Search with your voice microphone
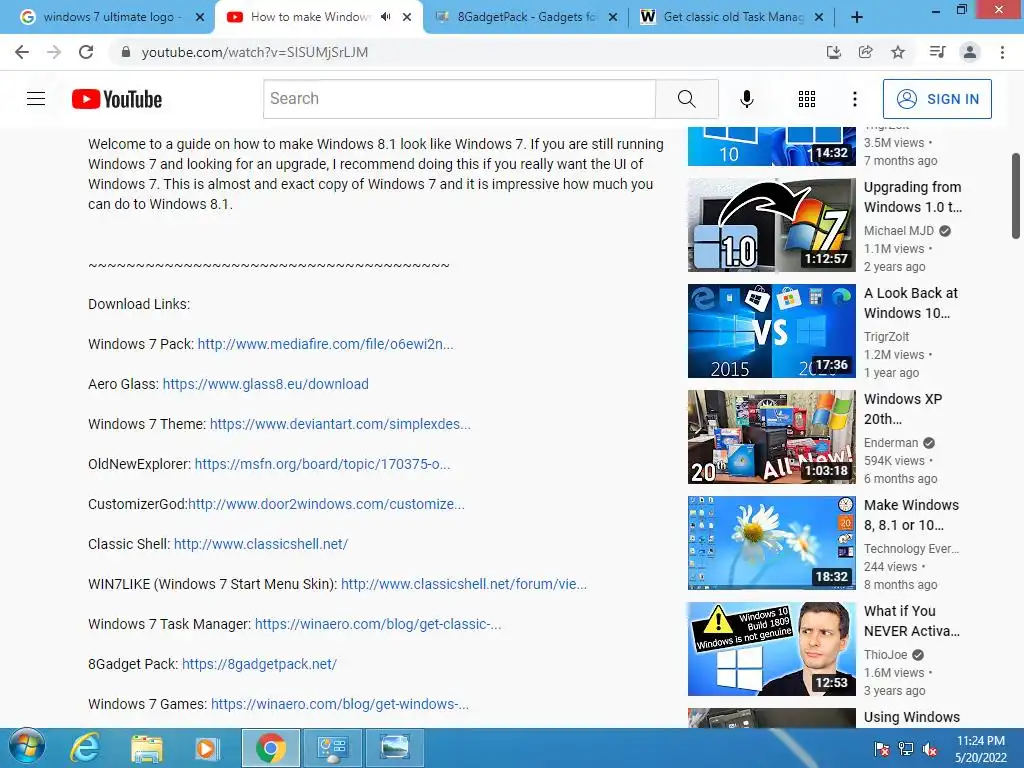Viewport: 1024px width, 768px height. coord(746,99)
